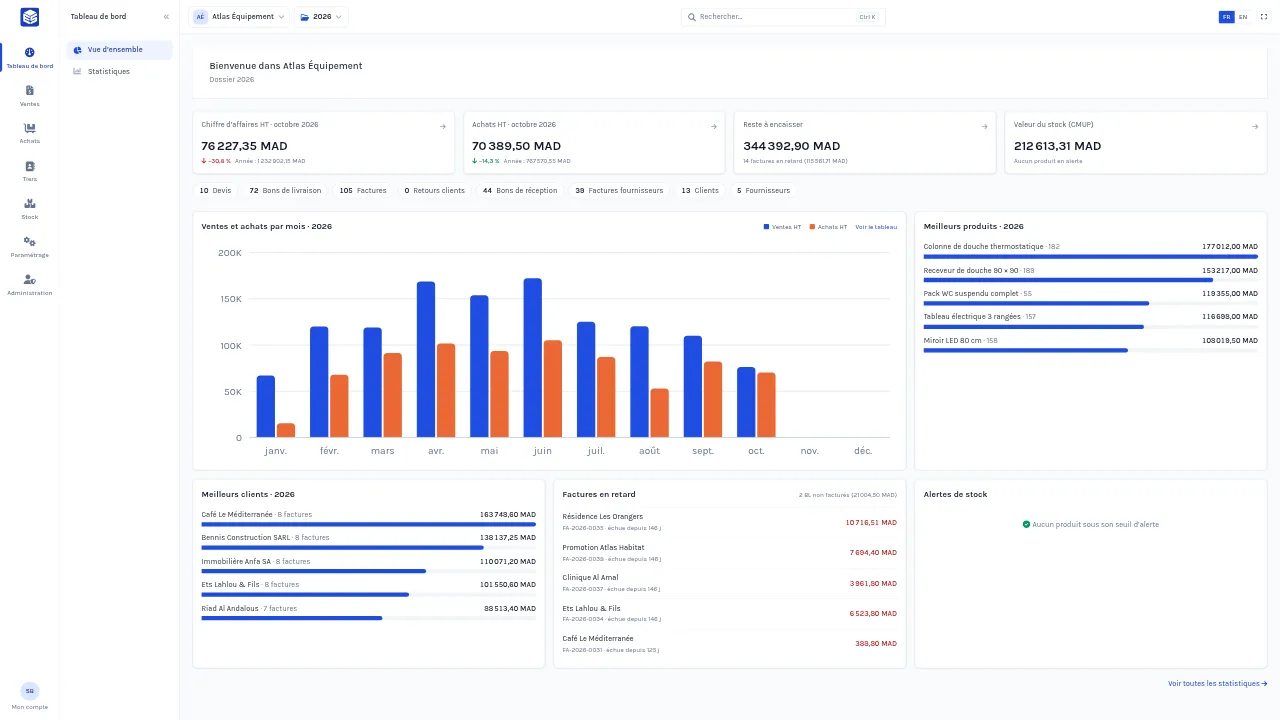1280x720 pixels.
Task: Switch language to EN
Action: tap(1243, 17)
